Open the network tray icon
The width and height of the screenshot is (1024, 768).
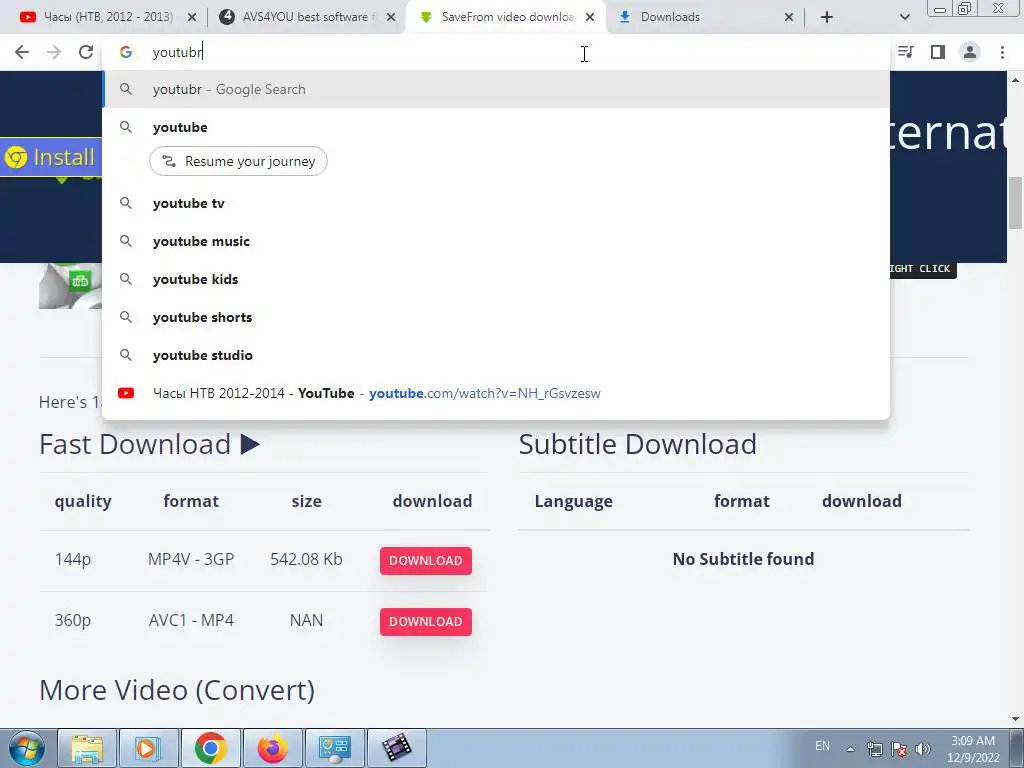874,749
